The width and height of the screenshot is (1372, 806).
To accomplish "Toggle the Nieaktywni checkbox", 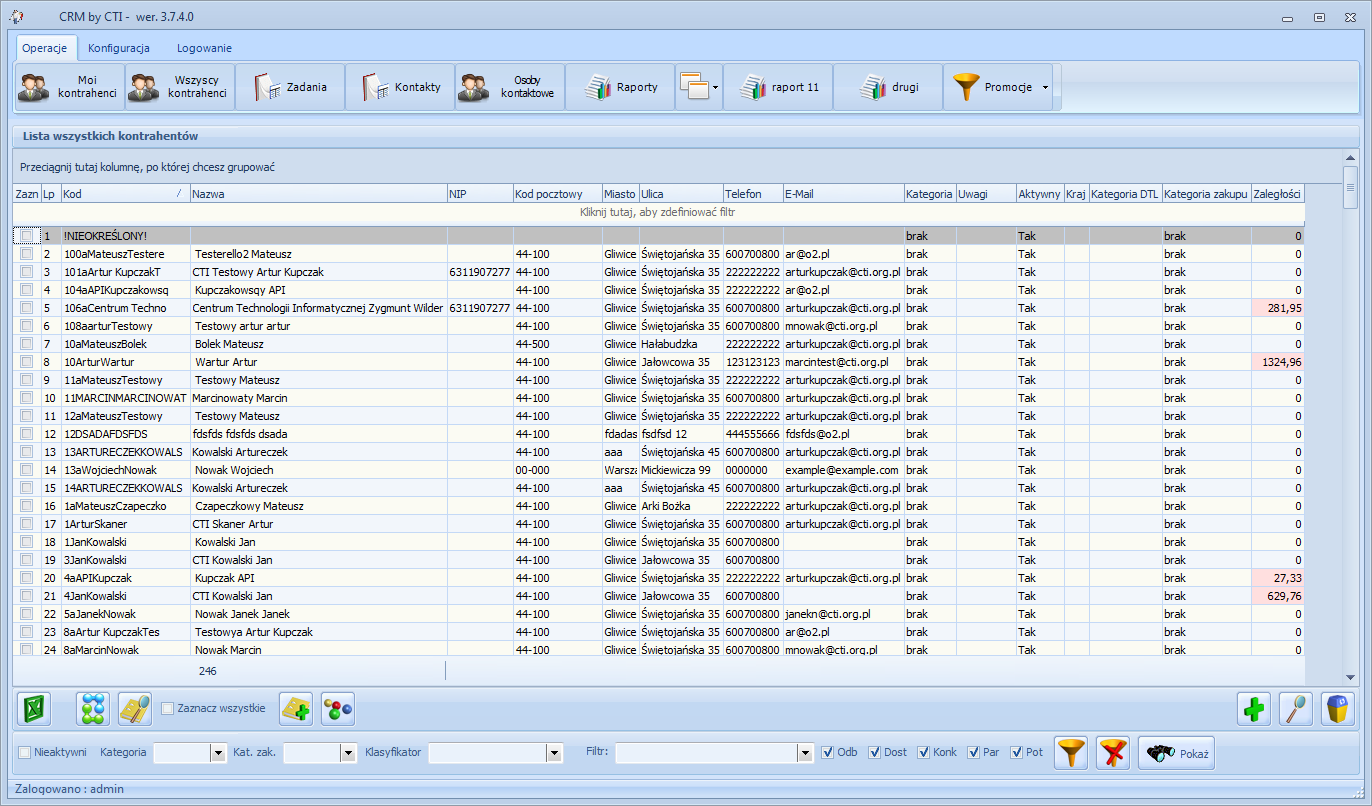I will (25, 752).
